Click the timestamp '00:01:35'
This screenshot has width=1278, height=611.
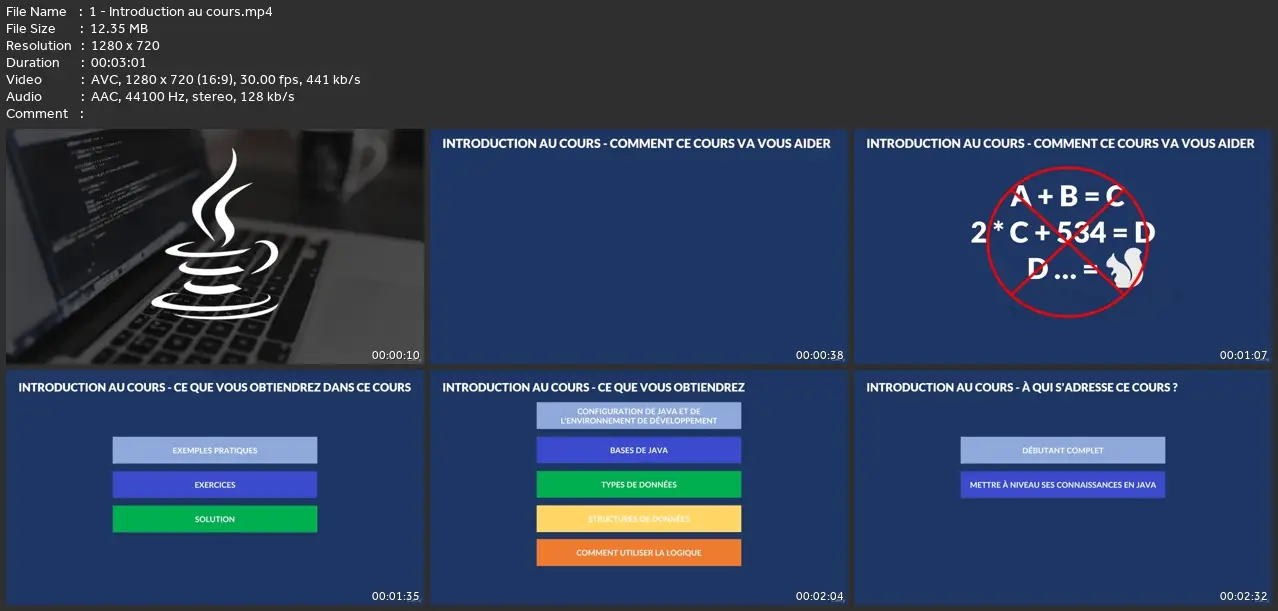pyautogui.click(x=395, y=597)
